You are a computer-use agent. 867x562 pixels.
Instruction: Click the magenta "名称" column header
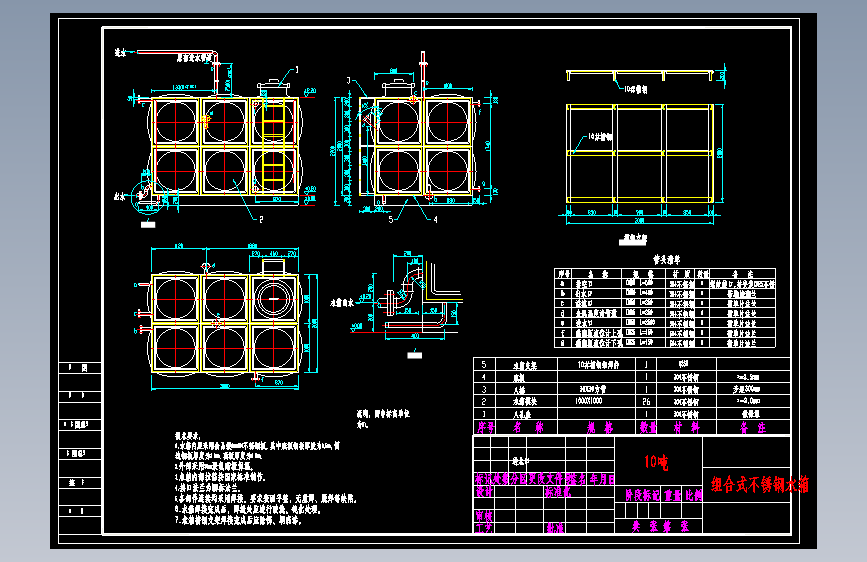pos(527,428)
